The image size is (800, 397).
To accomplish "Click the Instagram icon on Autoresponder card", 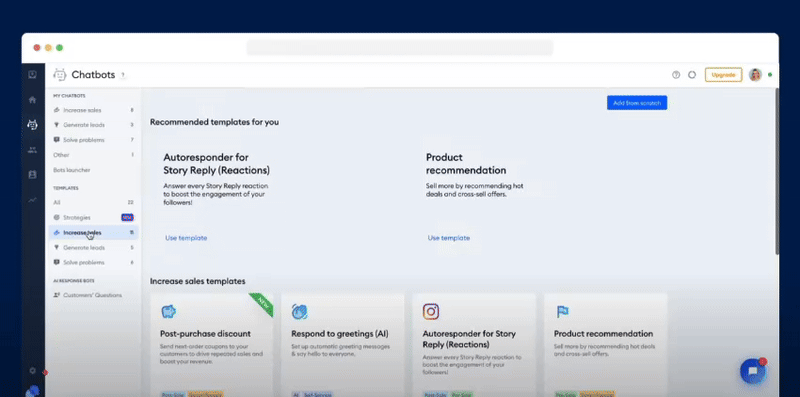I will 431,311.
